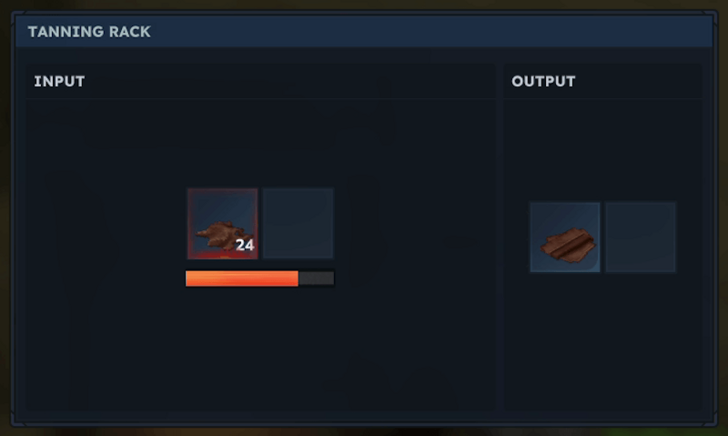Click the empty Input panel area above the hide slot
728x436 pixels.
point(260,143)
